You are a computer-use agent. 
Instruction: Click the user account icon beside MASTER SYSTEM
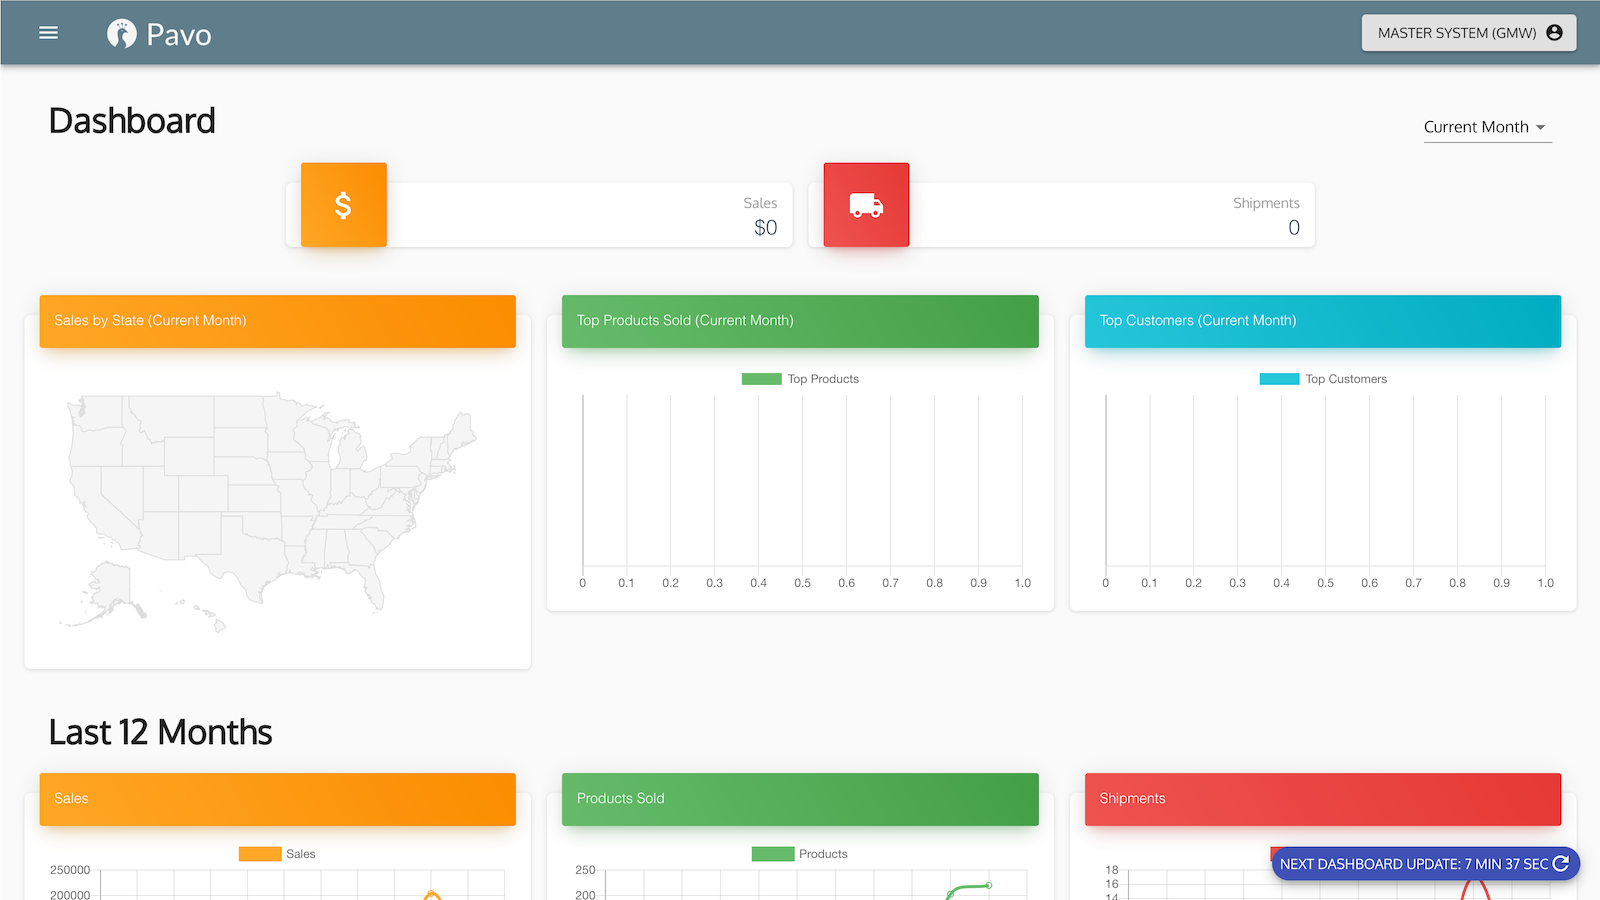click(1555, 32)
